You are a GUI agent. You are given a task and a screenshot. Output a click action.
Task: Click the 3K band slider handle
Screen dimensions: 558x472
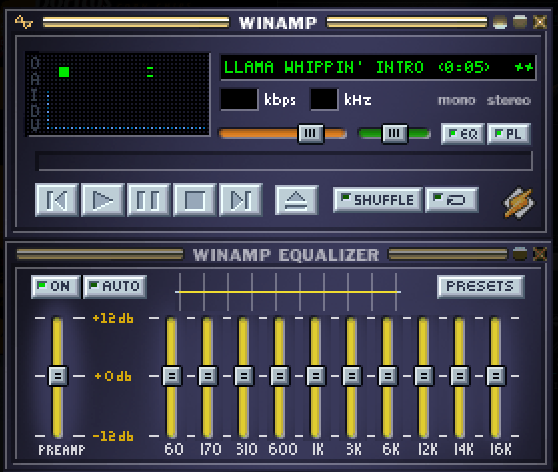(x=352, y=376)
